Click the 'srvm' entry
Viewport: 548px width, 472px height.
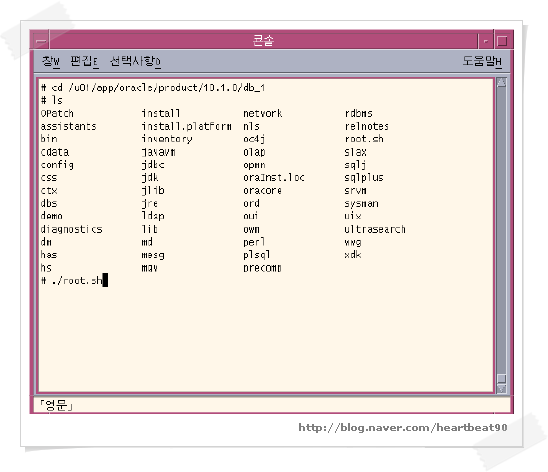click(355, 191)
